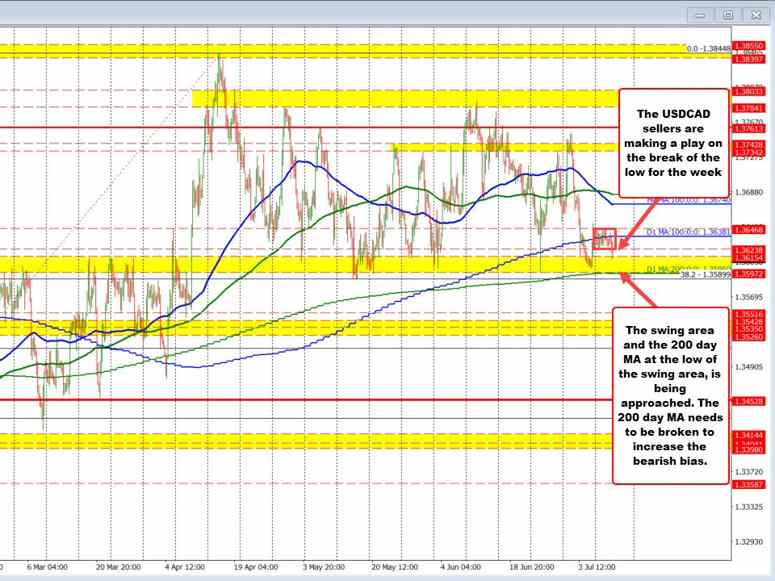Image resolution: width=775 pixels, height=581 pixels.
Task: Click the D1 MA 100 label reading 1.36381
Action: tap(689, 232)
